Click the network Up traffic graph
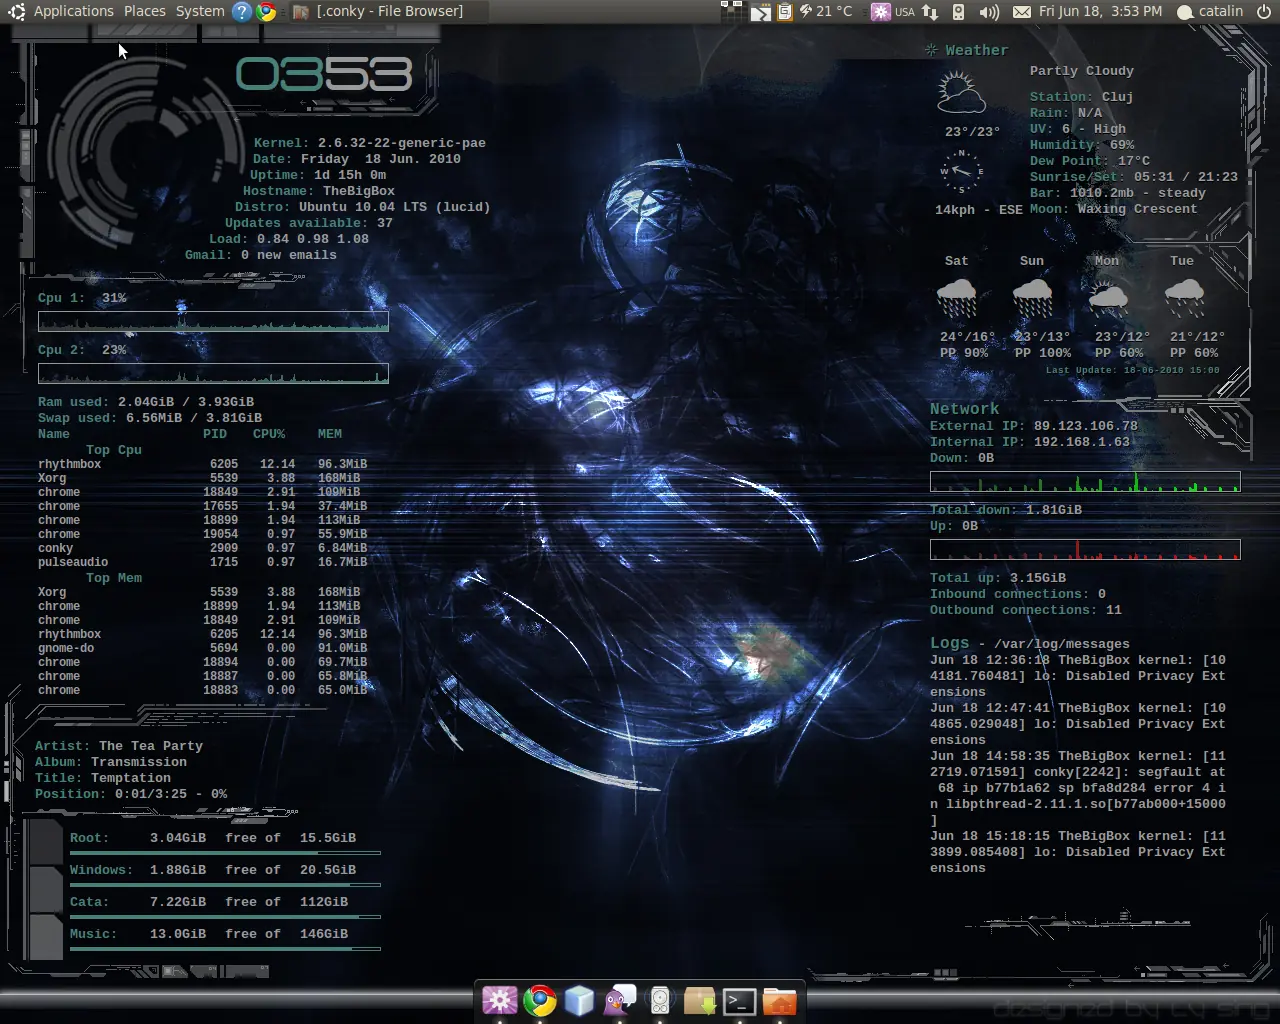 pyautogui.click(x=1085, y=549)
